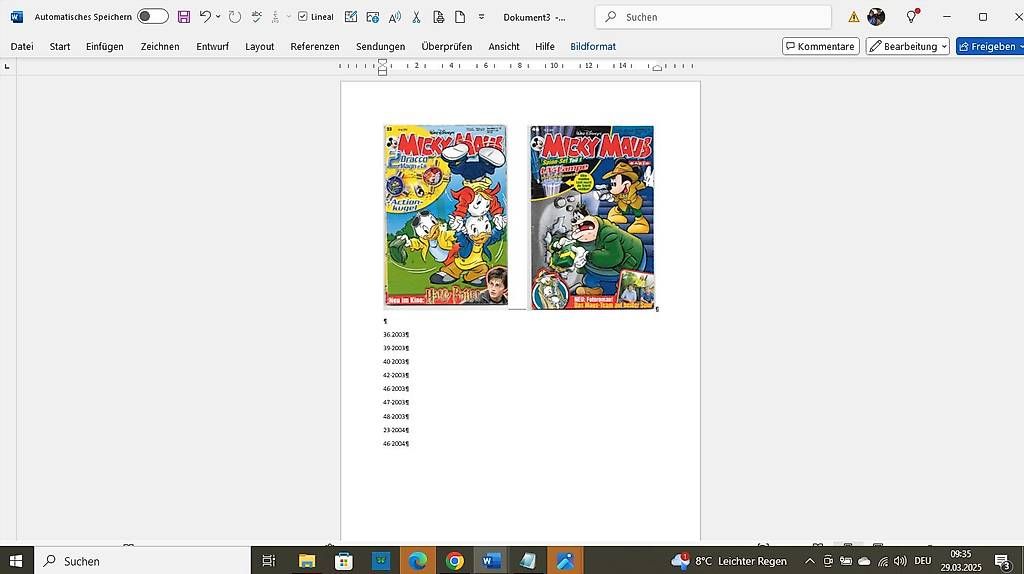Click the text line 23 2004
The height and width of the screenshot is (574, 1024).
(x=395, y=430)
